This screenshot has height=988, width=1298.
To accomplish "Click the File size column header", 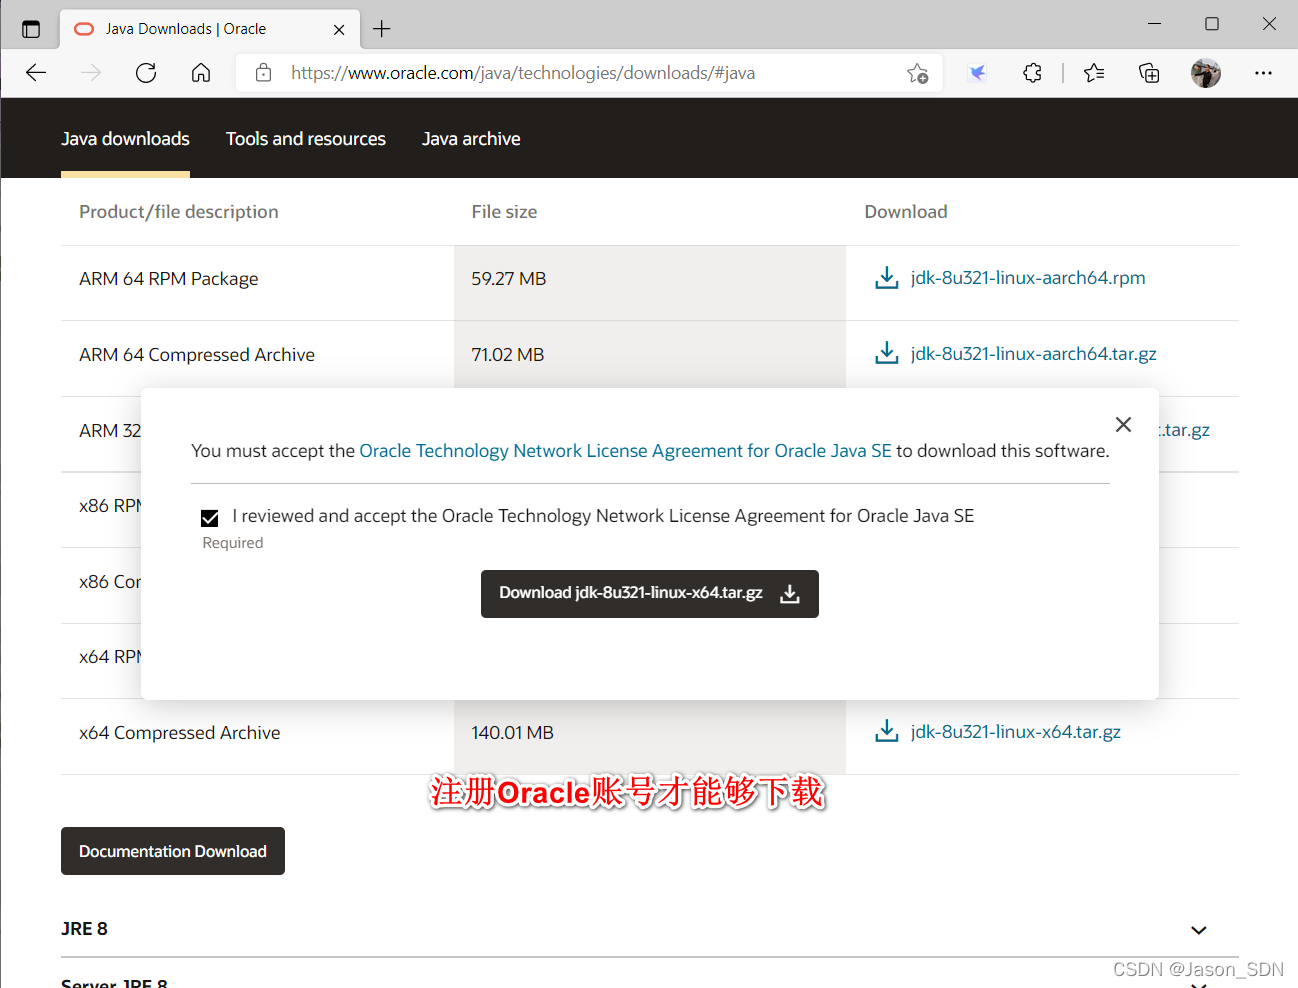I will click(504, 212).
